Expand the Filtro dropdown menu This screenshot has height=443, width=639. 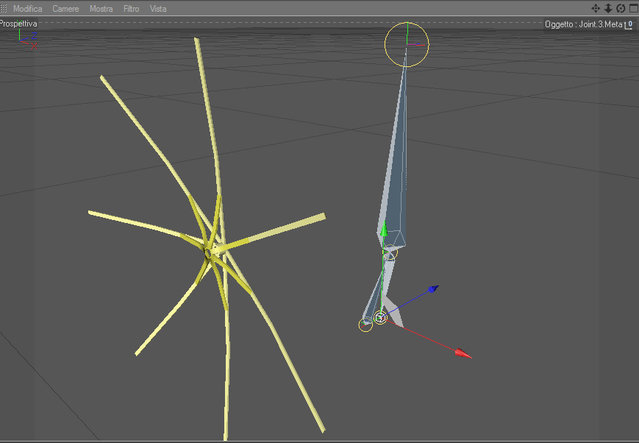(131, 9)
